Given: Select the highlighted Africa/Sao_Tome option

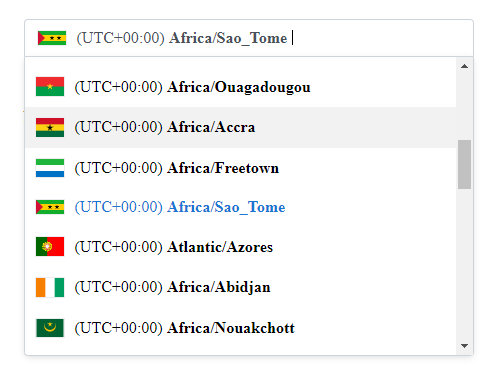Looking at the screenshot, I should (240, 207).
